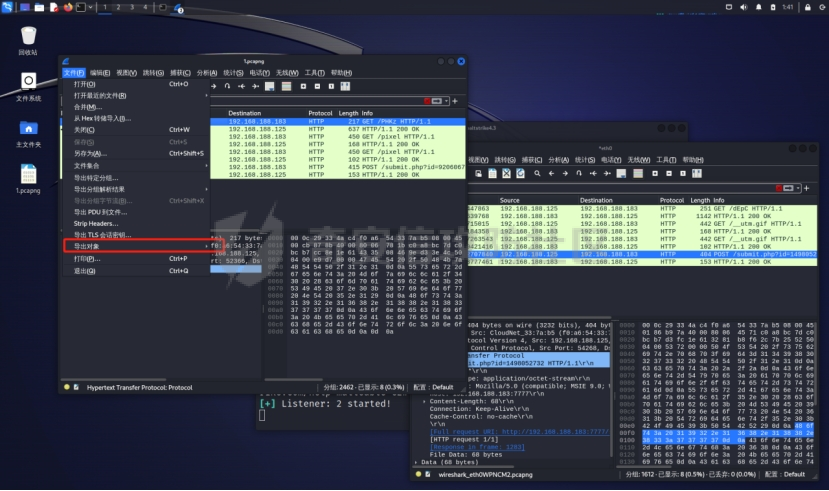Click the expert information circle in status bar
829x491 pixels.
pyautogui.click(x=66, y=386)
